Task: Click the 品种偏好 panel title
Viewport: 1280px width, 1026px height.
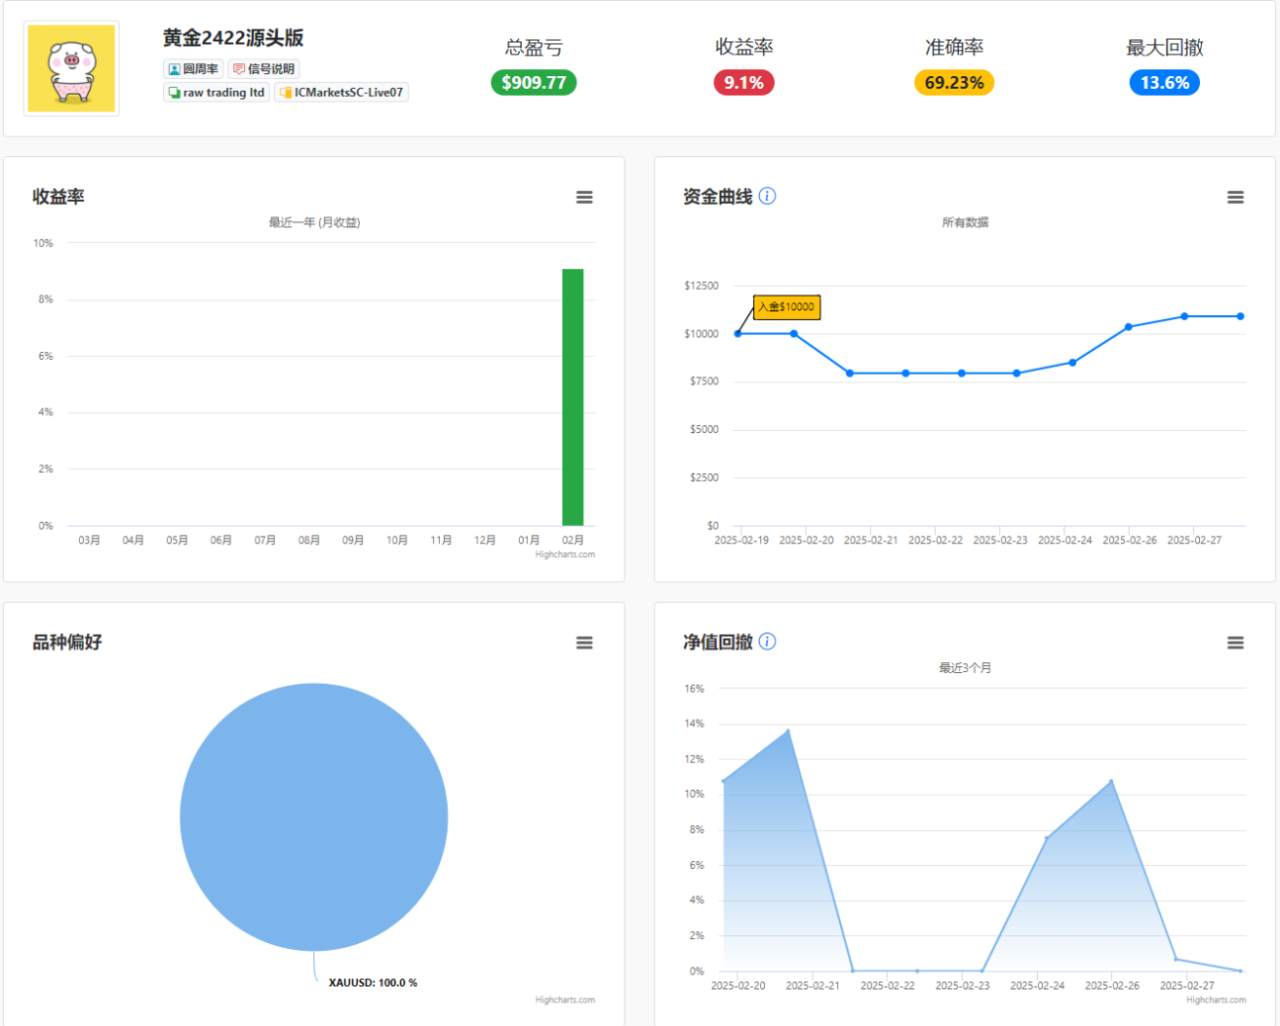Action: click(67, 642)
